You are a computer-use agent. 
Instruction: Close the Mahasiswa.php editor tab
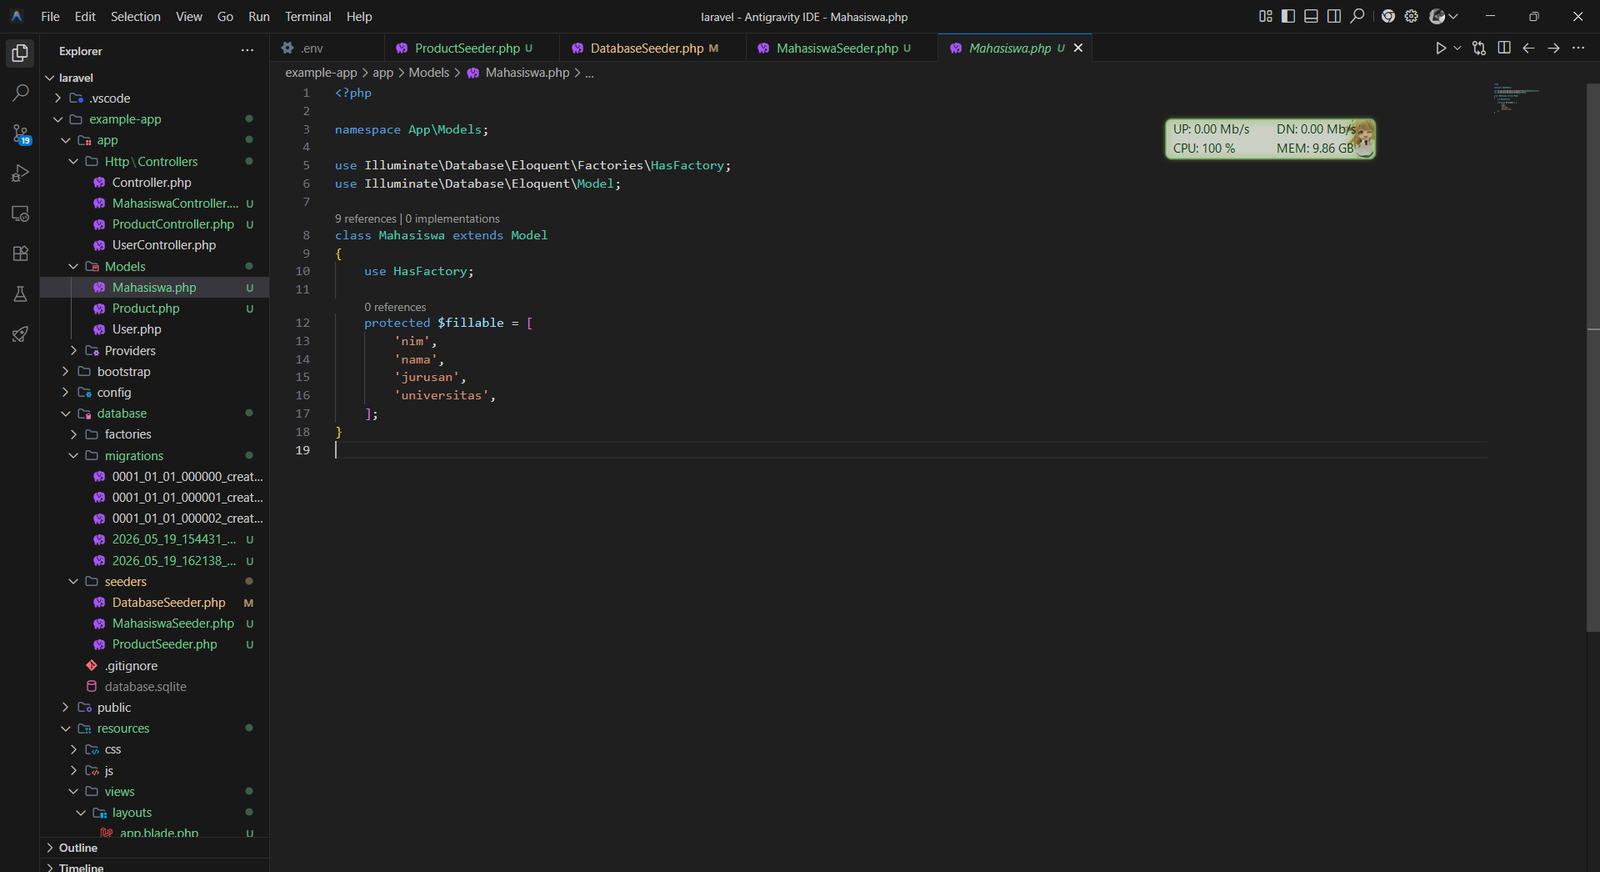pyautogui.click(x=1078, y=48)
